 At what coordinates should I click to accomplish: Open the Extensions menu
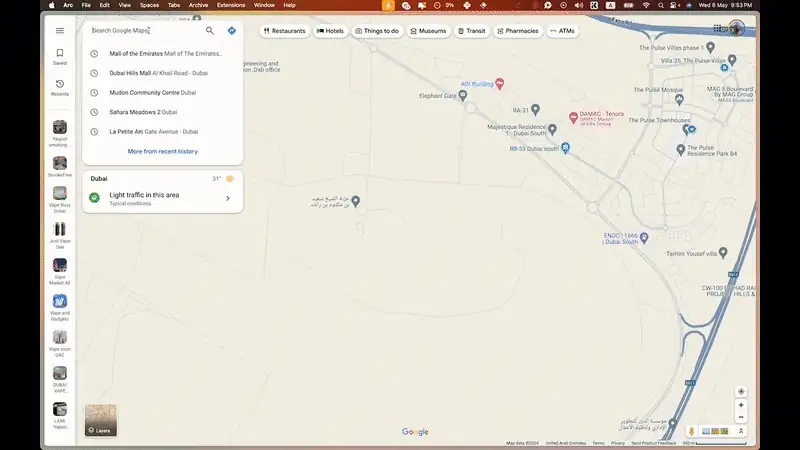click(x=231, y=5)
